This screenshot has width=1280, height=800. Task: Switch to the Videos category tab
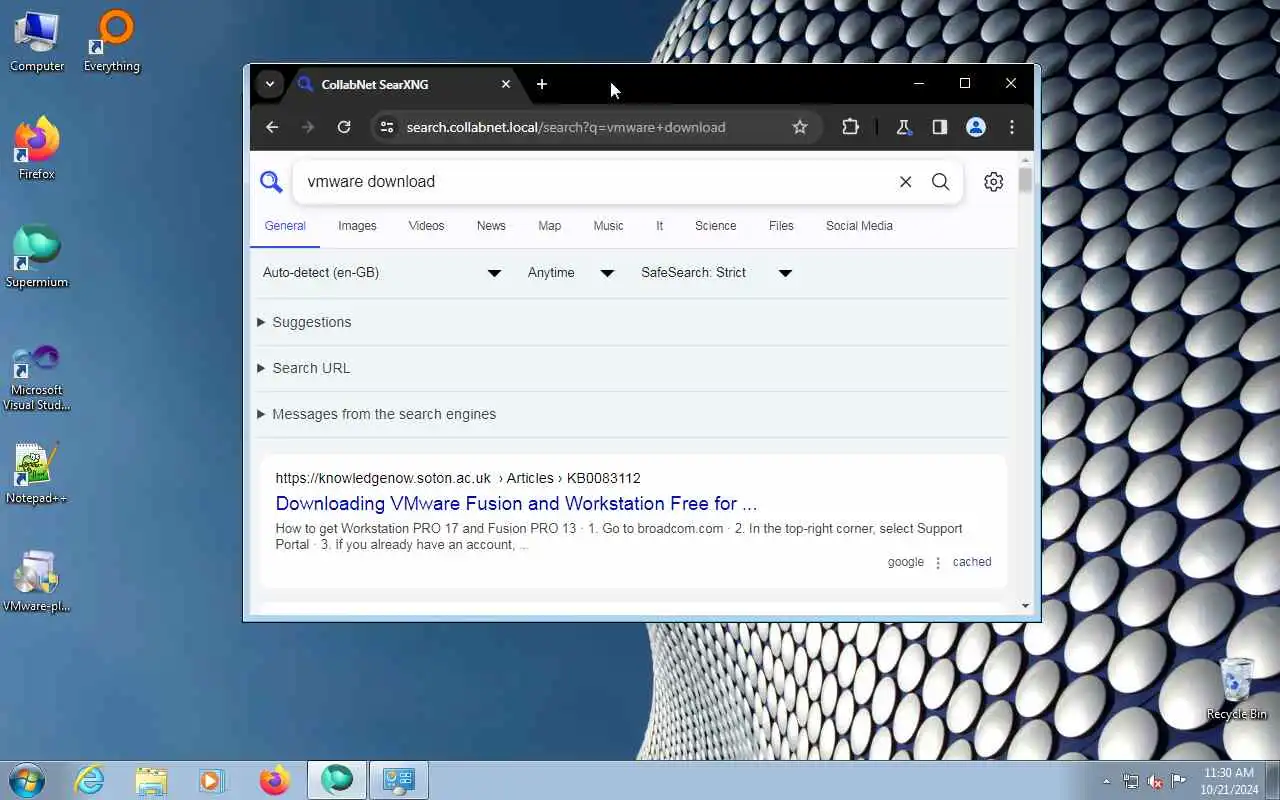tap(426, 226)
